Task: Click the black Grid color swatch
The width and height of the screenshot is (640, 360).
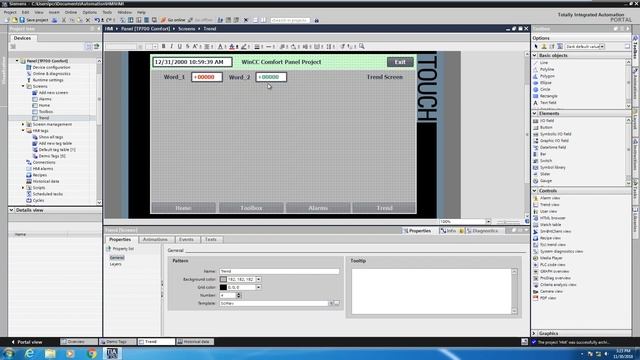Action: click(223, 287)
